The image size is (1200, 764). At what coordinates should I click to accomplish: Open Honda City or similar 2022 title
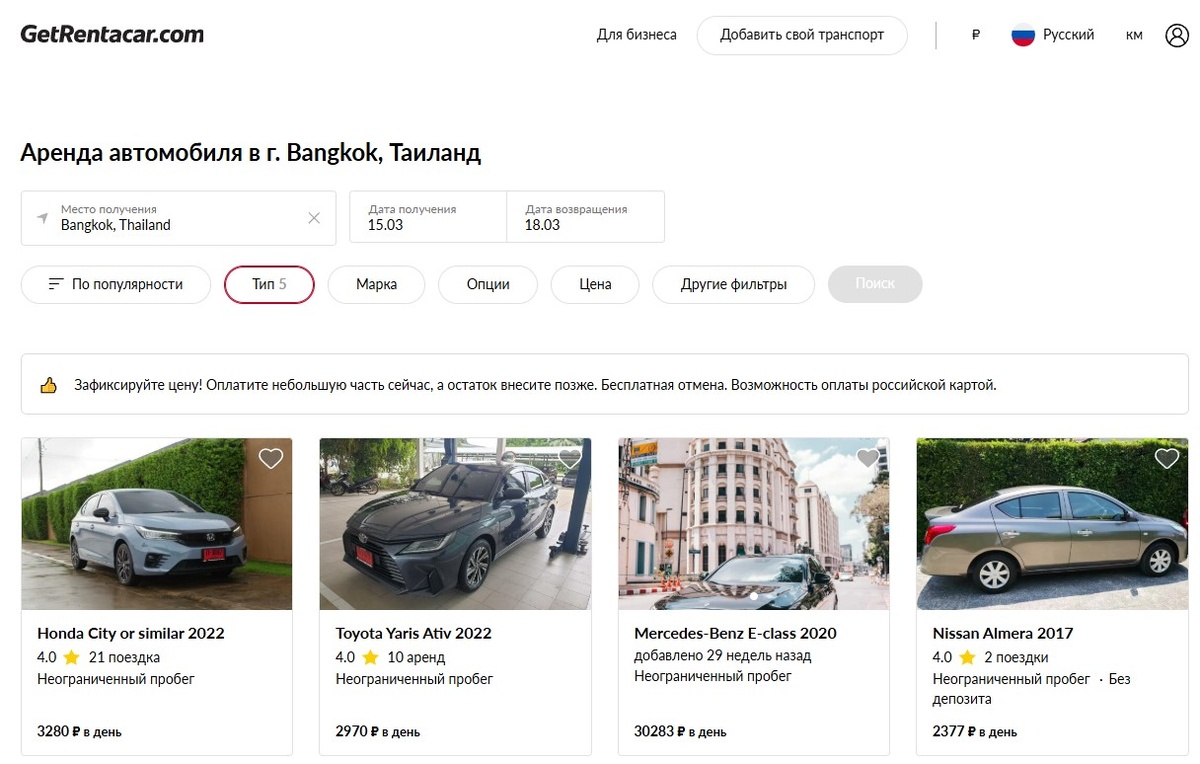[131, 633]
